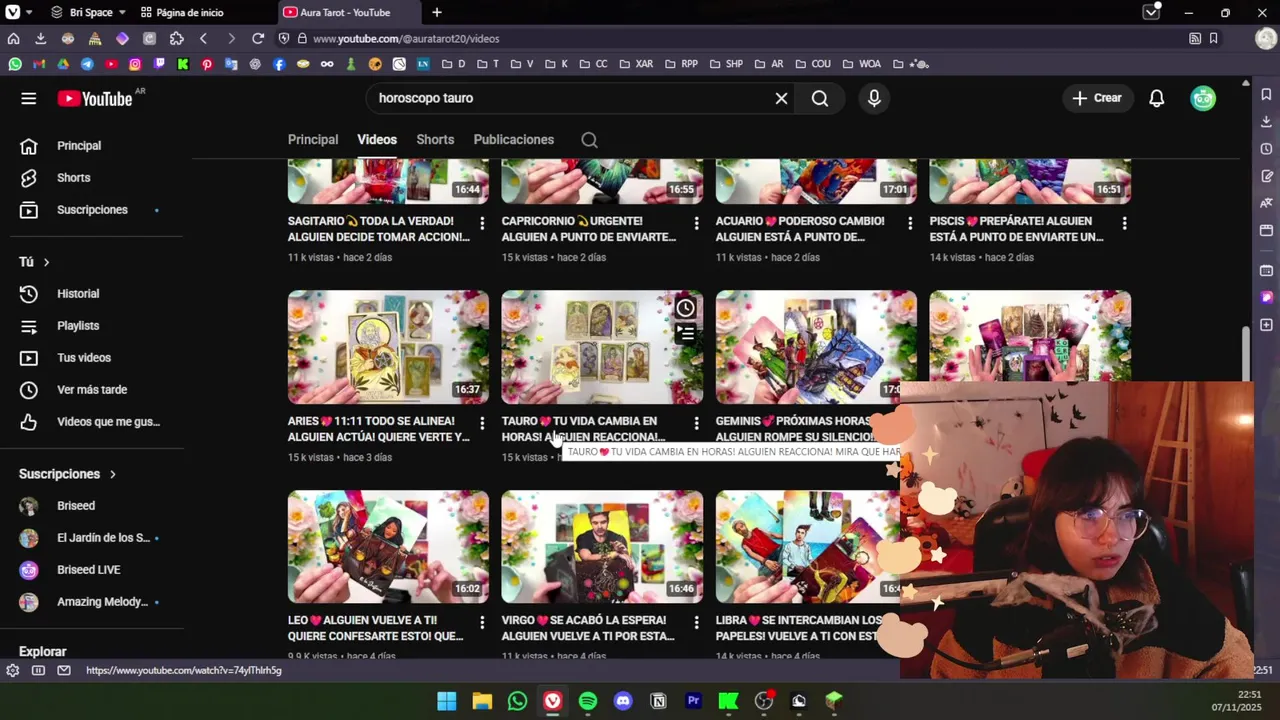Open more options for PISCIS video
Viewport: 1280px width, 720px height.
point(1124,223)
